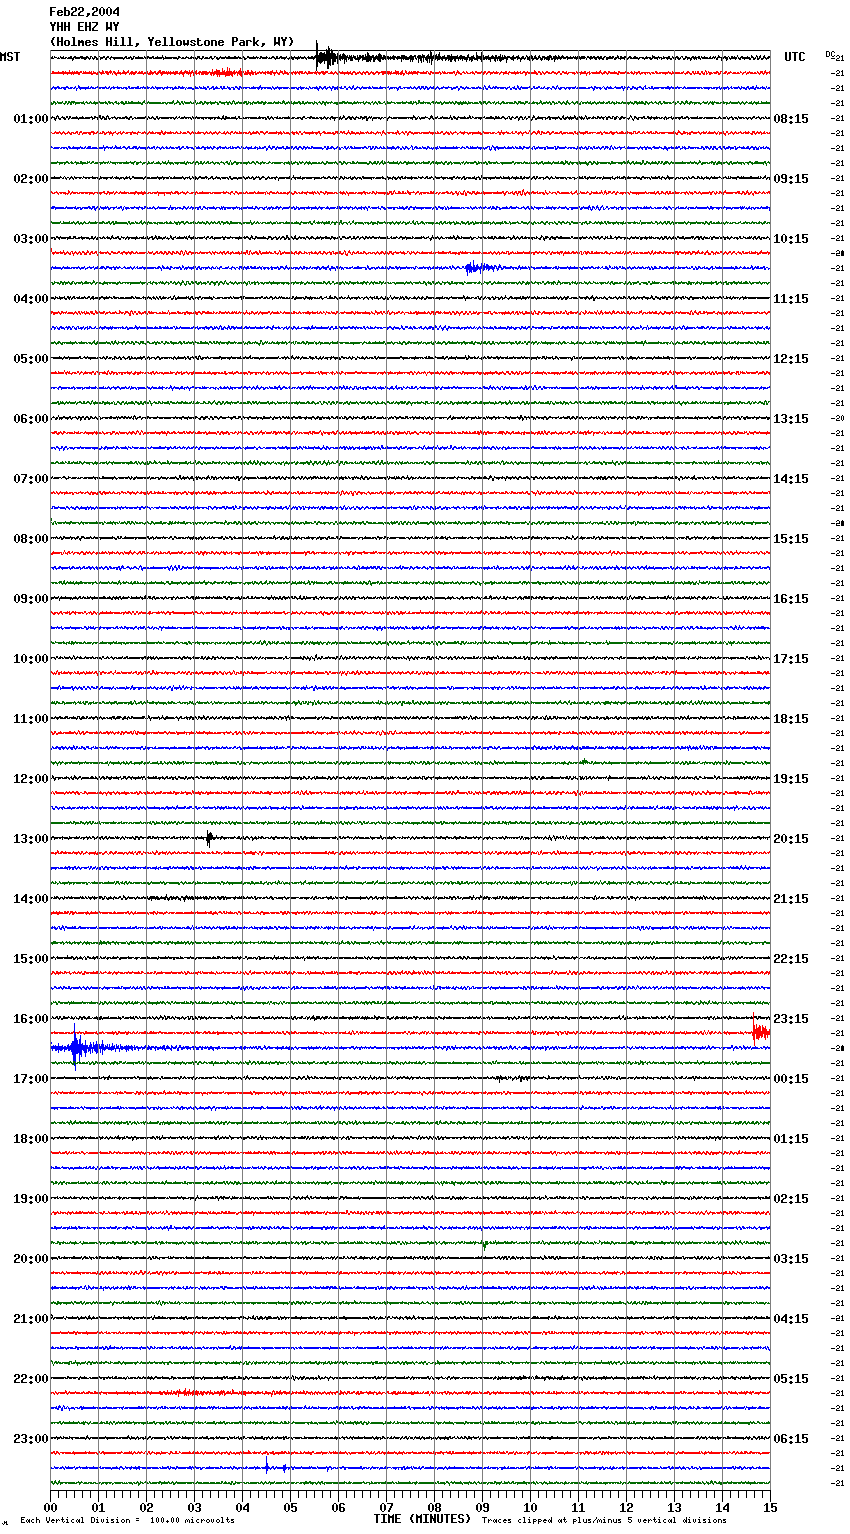Click the 18:15 UTC time label
850x1534 pixels.
tap(791, 719)
